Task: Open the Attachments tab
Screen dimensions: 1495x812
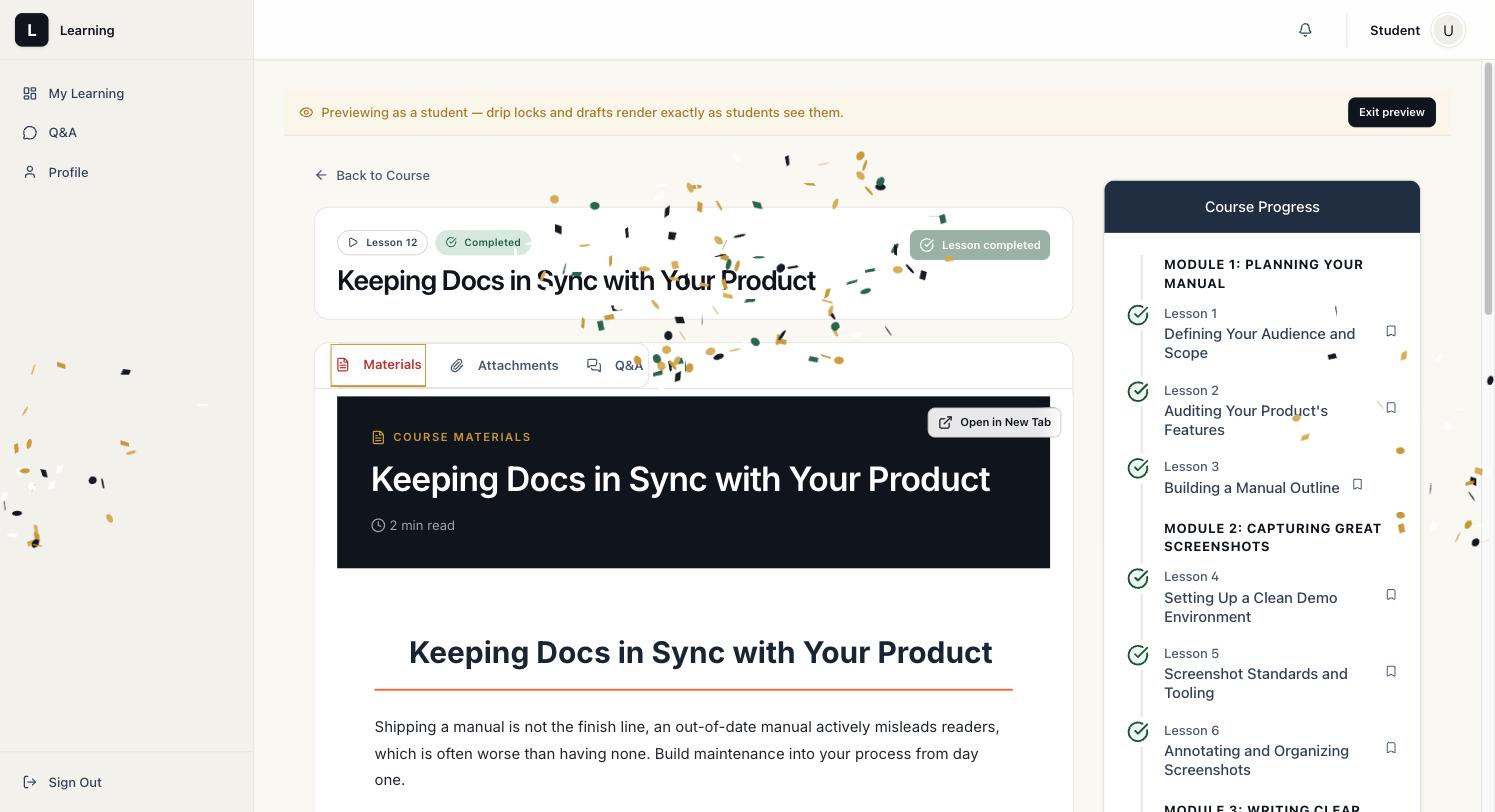Action: pyautogui.click(x=504, y=365)
